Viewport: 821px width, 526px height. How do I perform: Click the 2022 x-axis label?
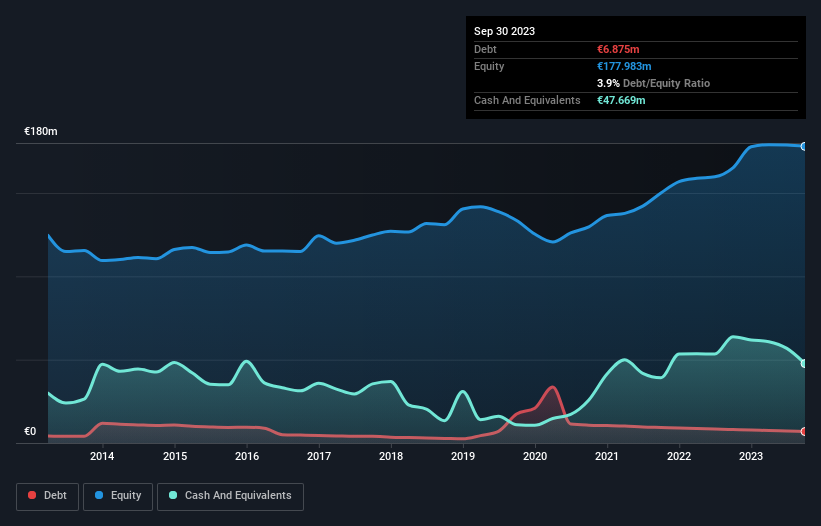coord(679,456)
